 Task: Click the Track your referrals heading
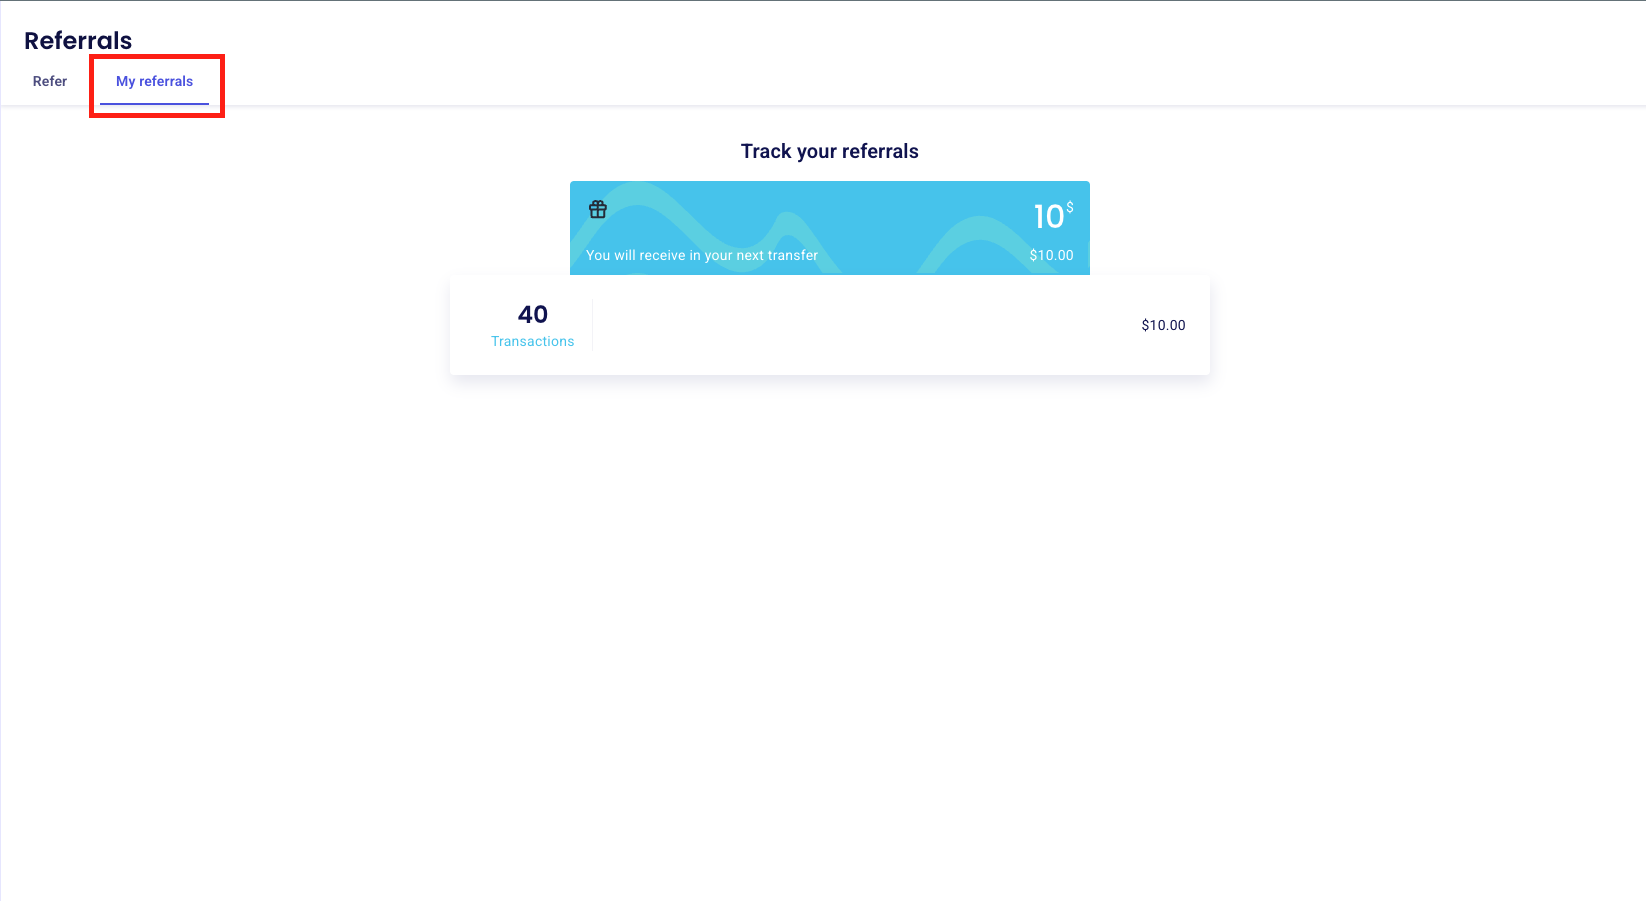click(x=830, y=151)
